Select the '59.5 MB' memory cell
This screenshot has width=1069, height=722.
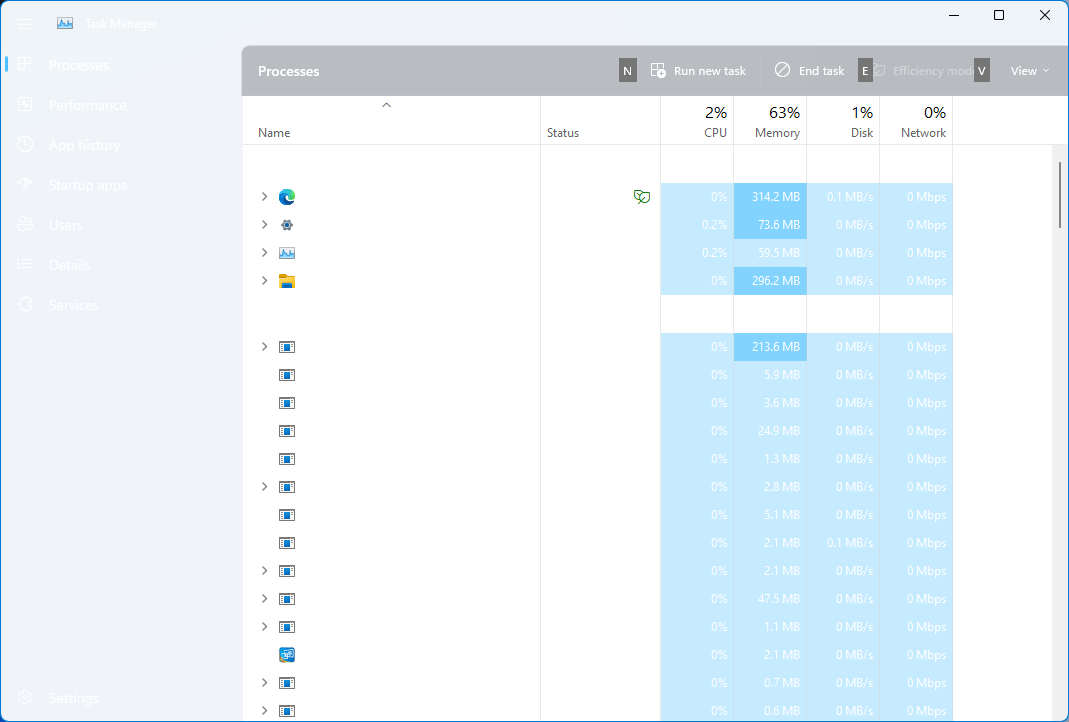[770, 253]
